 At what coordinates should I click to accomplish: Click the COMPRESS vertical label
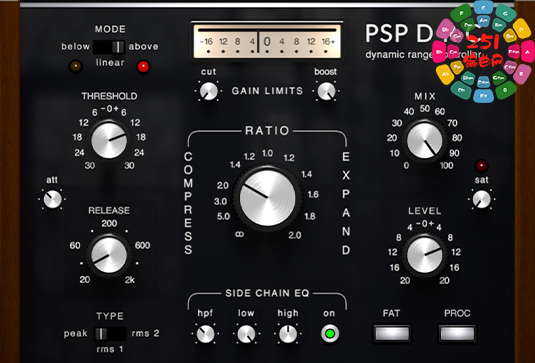click(x=188, y=203)
